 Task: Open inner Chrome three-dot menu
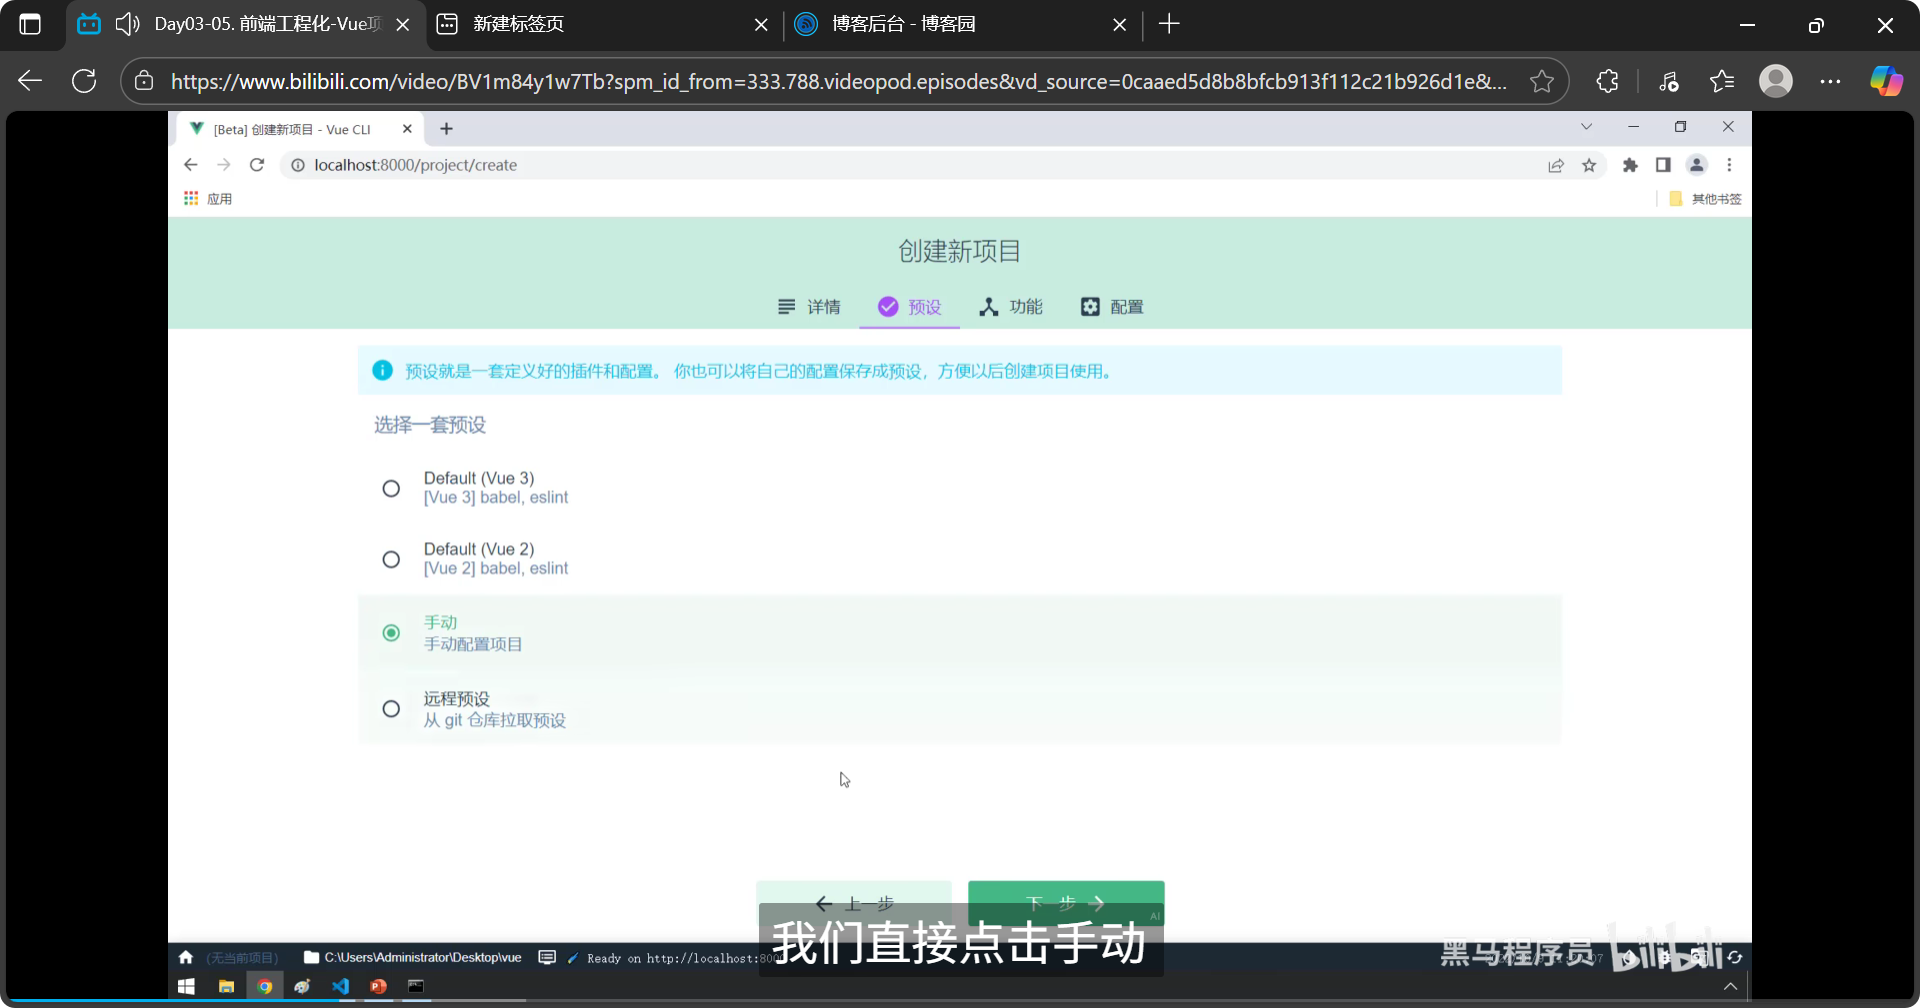[1729, 165]
